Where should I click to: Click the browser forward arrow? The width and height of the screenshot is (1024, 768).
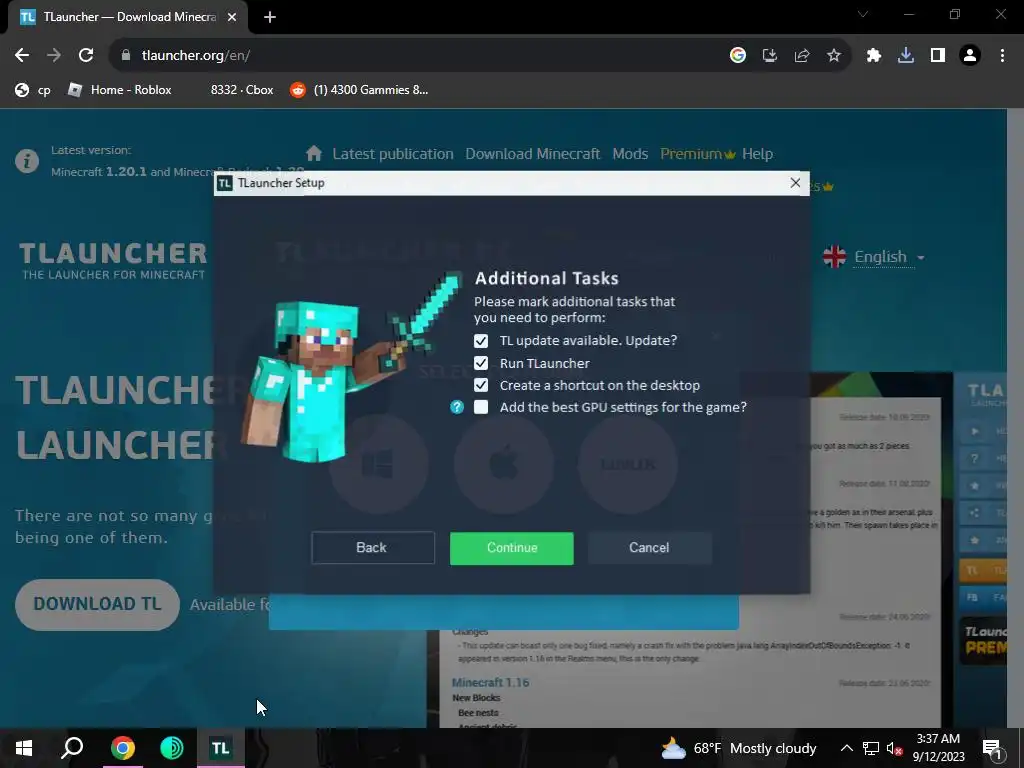coord(54,56)
